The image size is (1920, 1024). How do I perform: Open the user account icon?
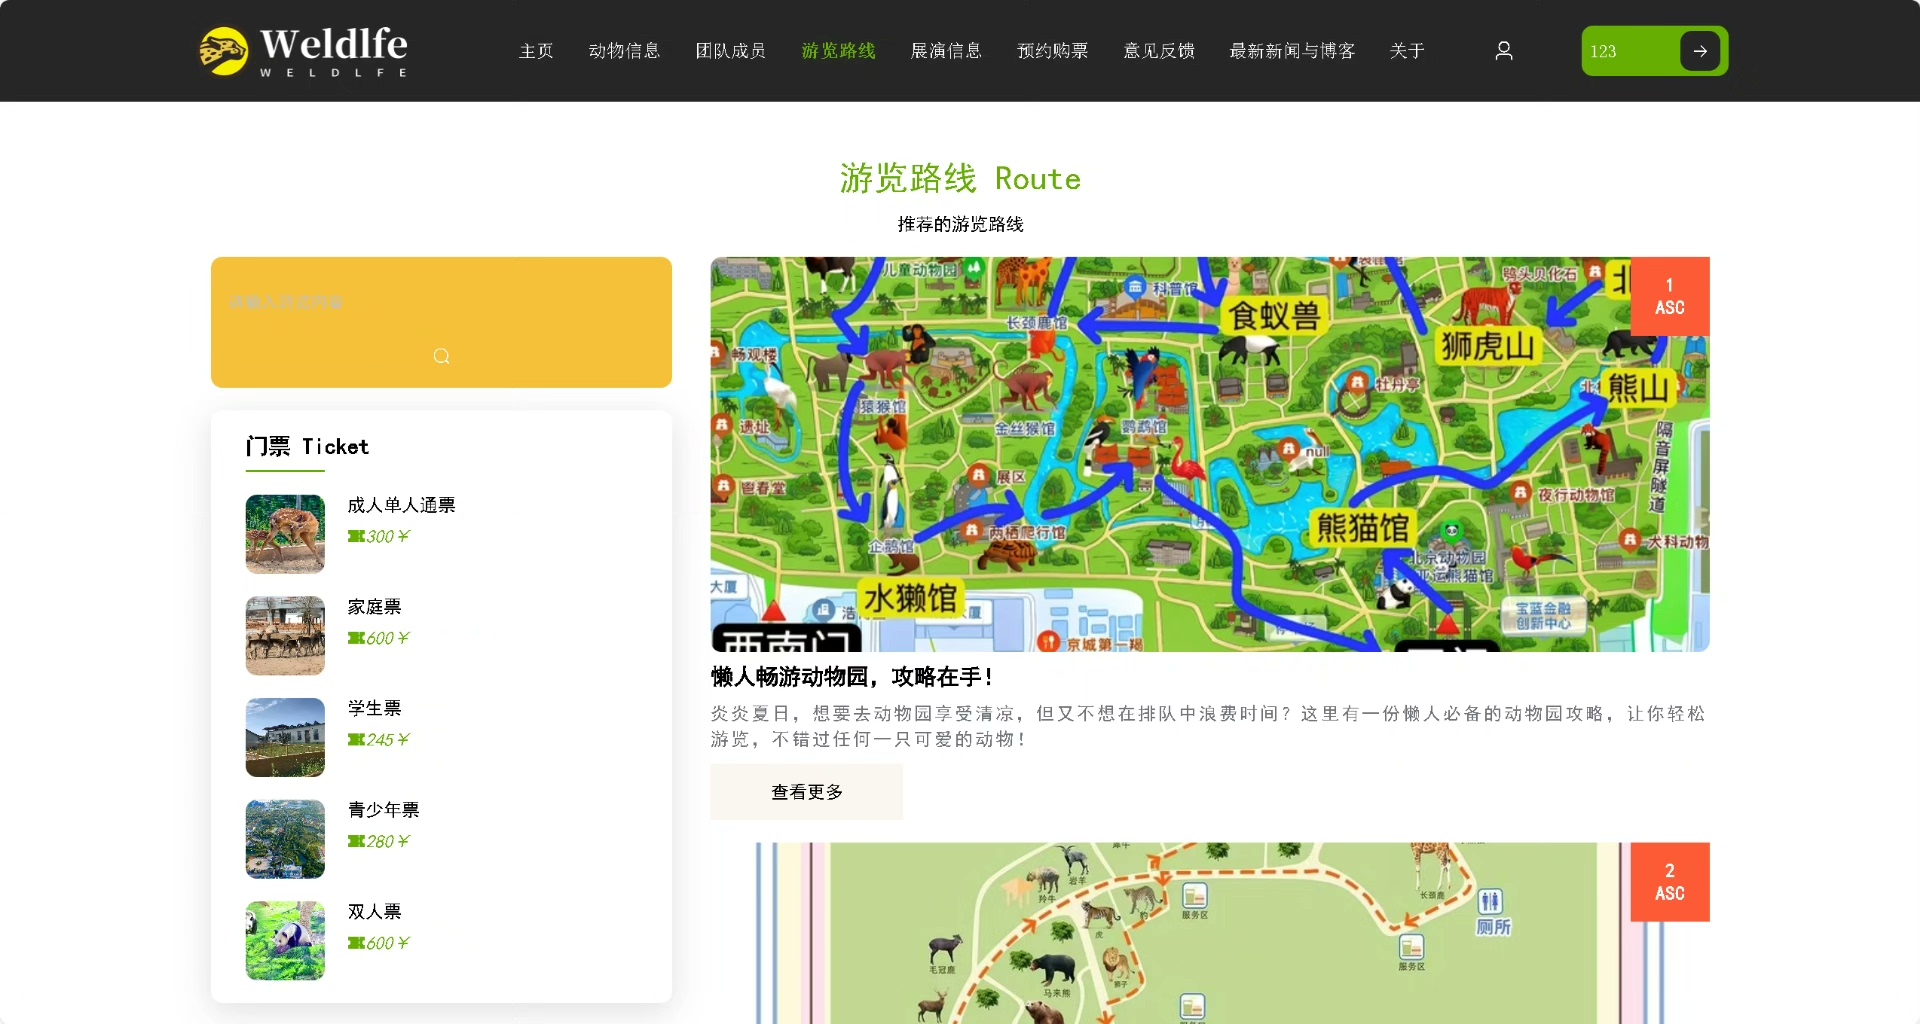[1503, 51]
